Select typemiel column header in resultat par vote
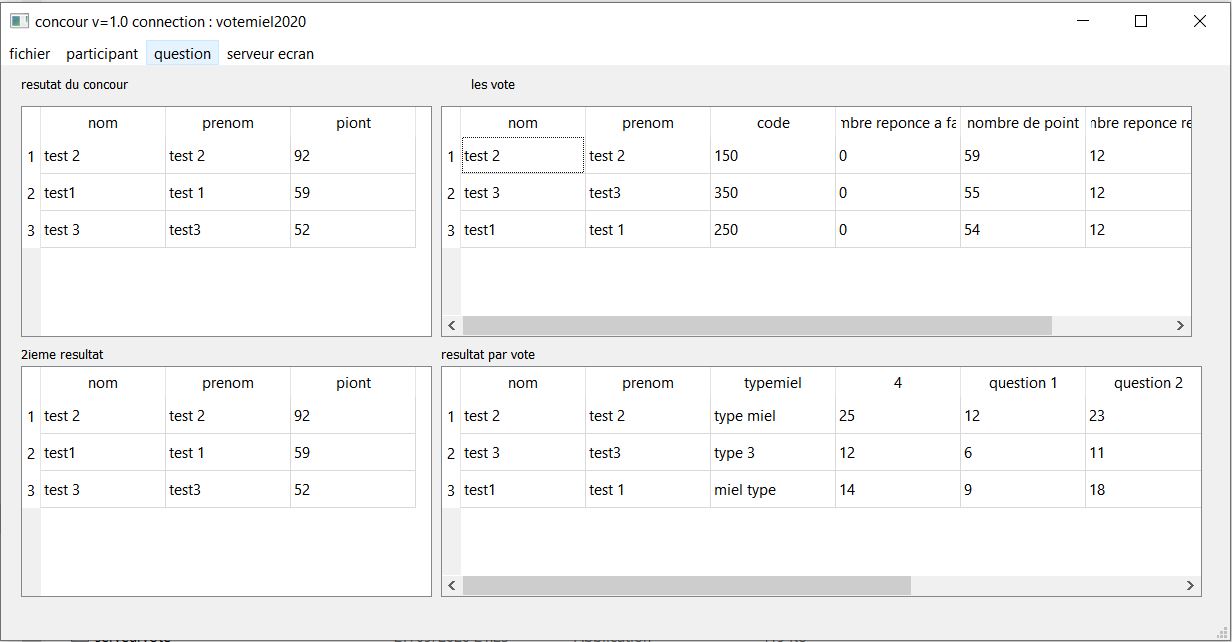1232x642 pixels. tap(772, 383)
